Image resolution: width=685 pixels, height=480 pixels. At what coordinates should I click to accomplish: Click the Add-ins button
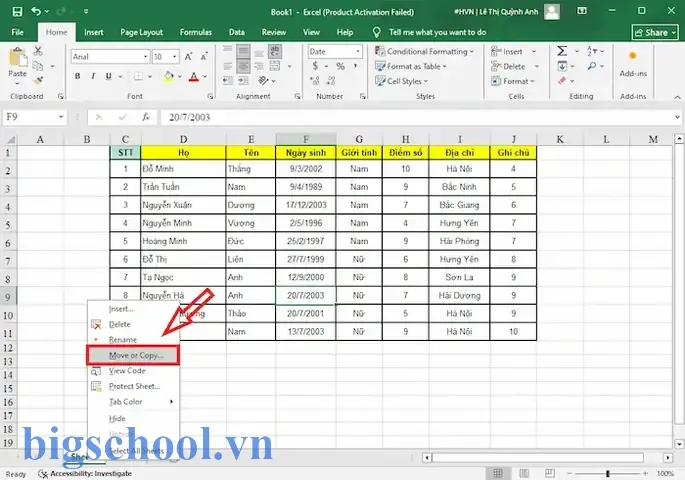click(x=633, y=63)
